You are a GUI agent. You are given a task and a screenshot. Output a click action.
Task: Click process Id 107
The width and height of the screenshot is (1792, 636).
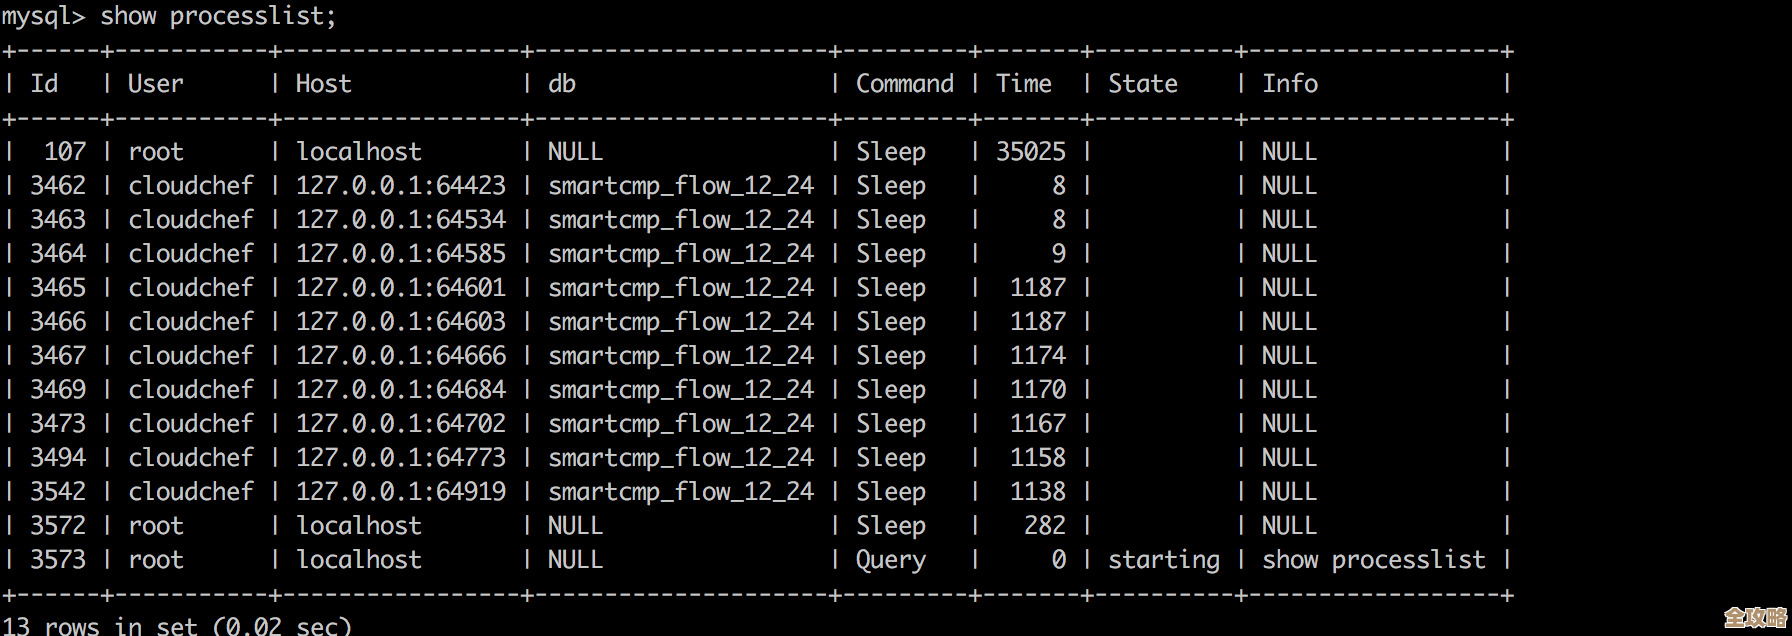(65, 152)
